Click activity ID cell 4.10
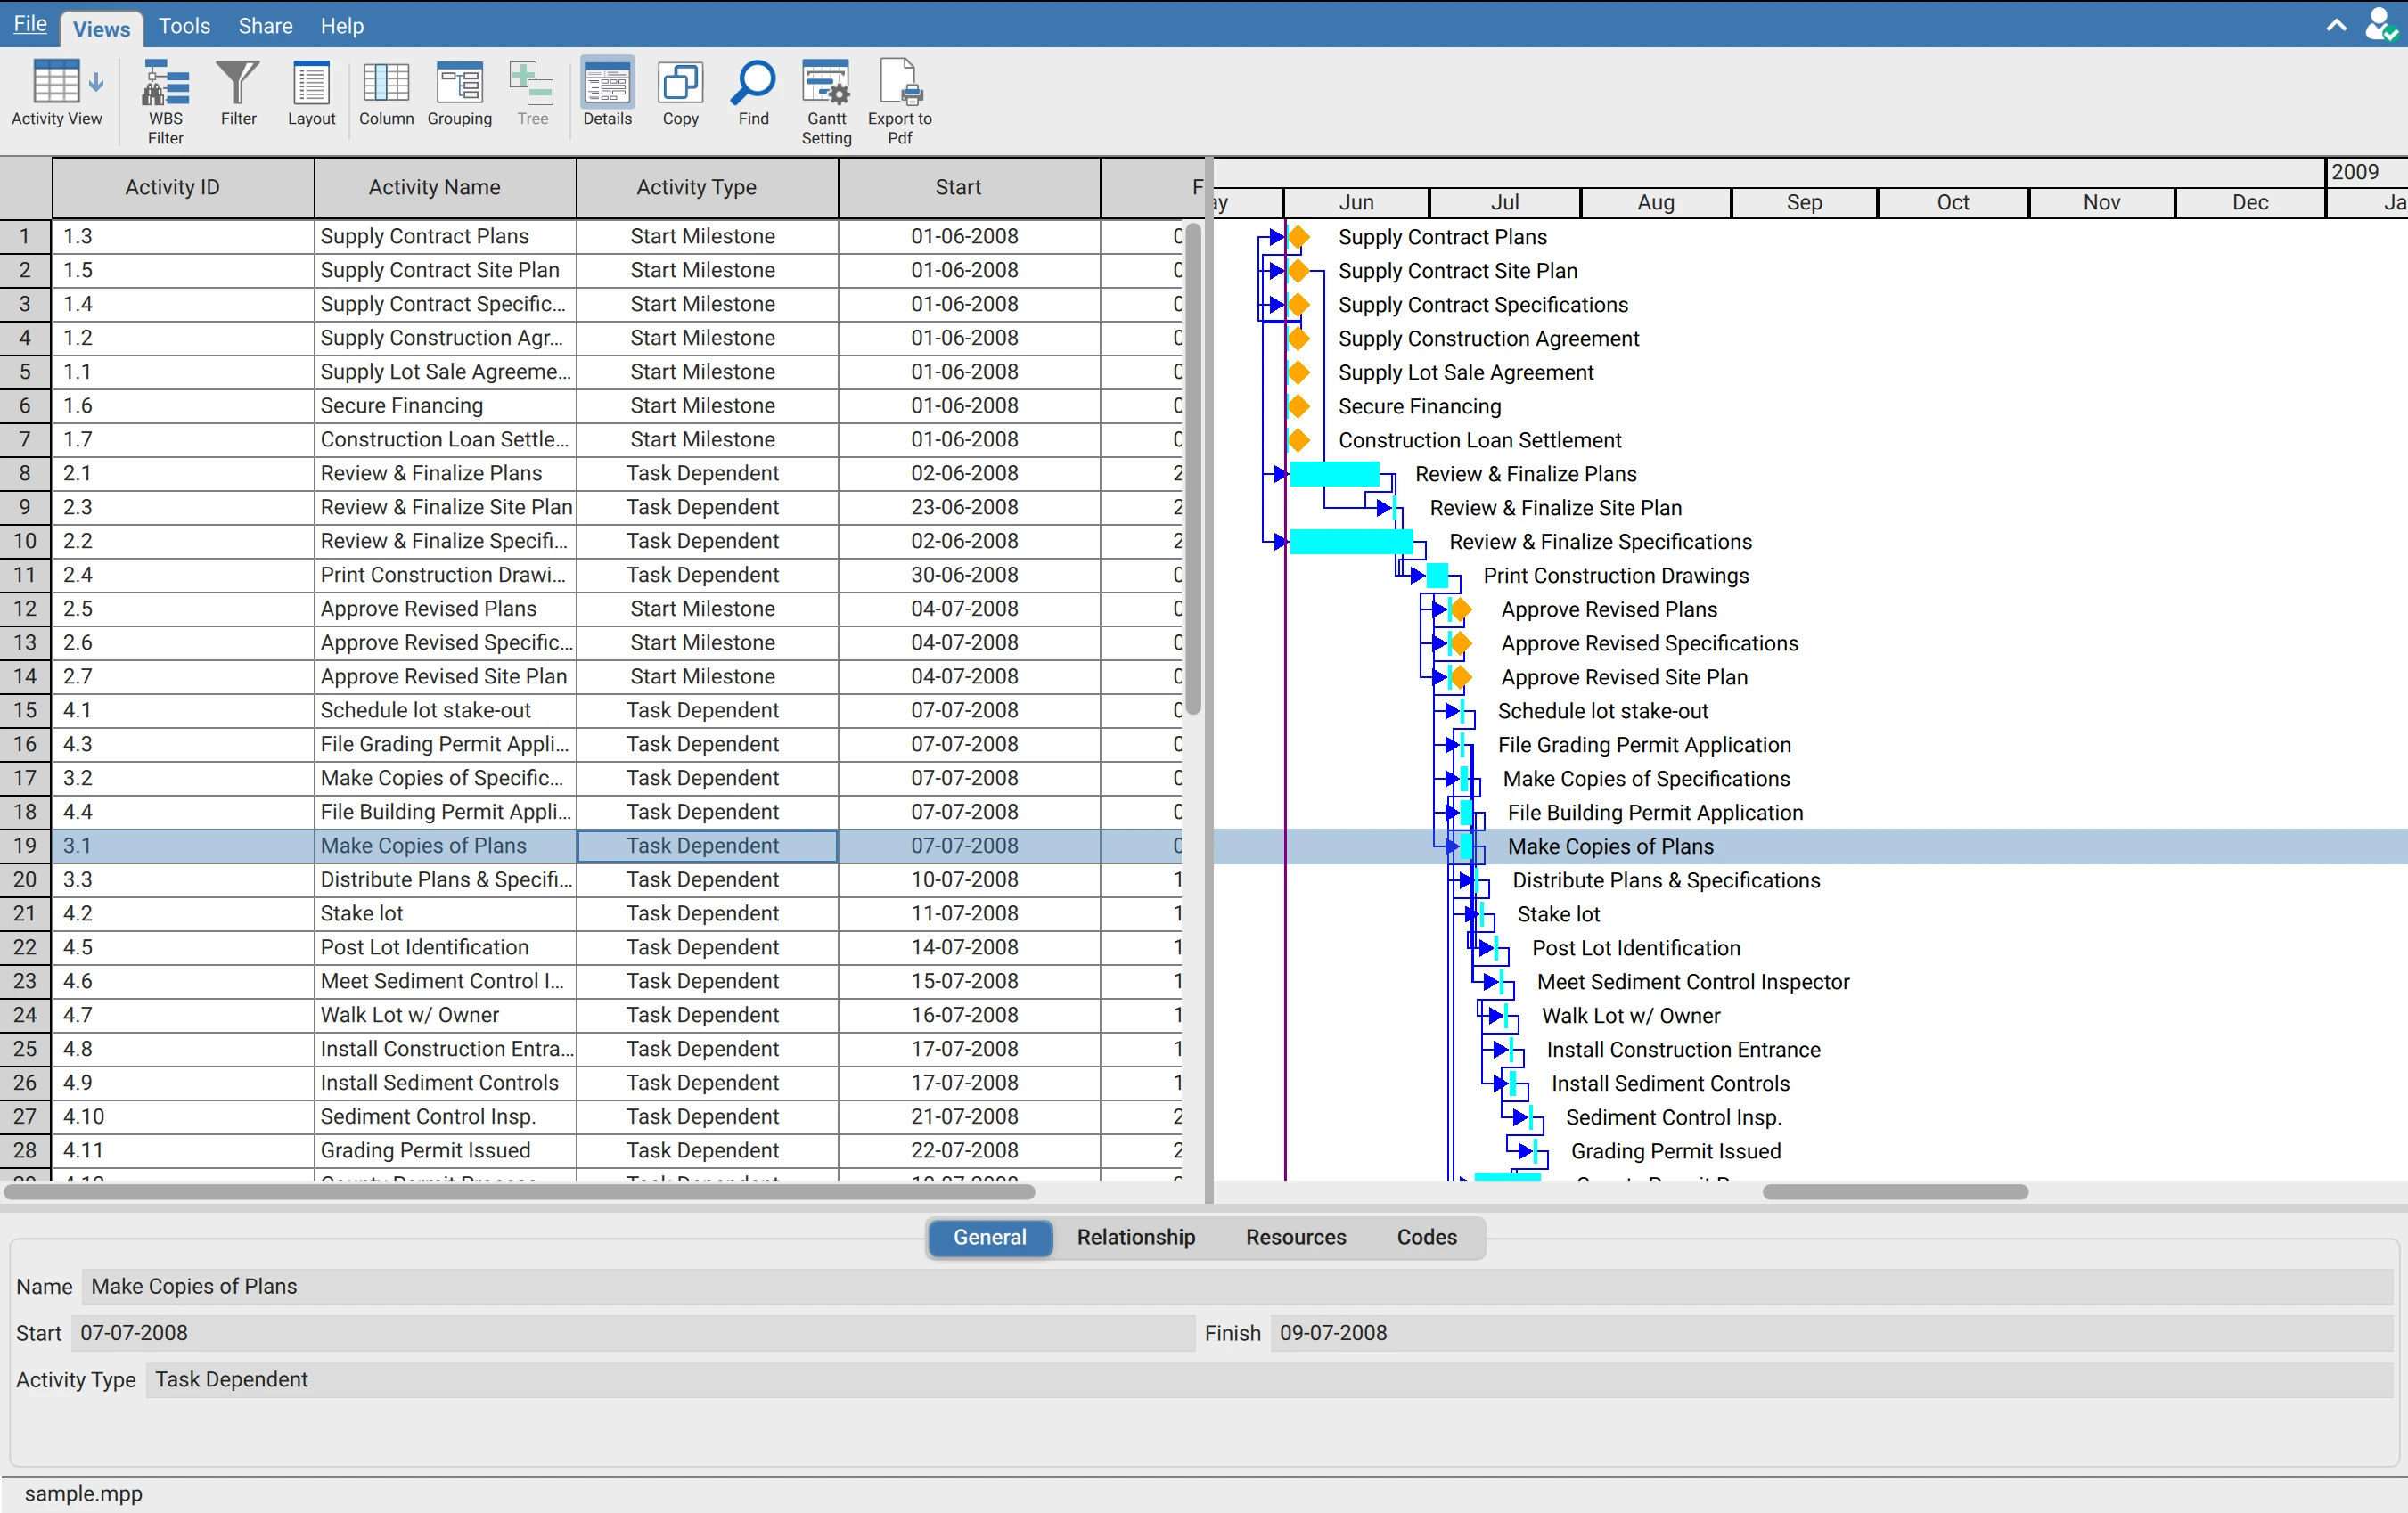2408x1513 pixels. [x=183, y=1116]
